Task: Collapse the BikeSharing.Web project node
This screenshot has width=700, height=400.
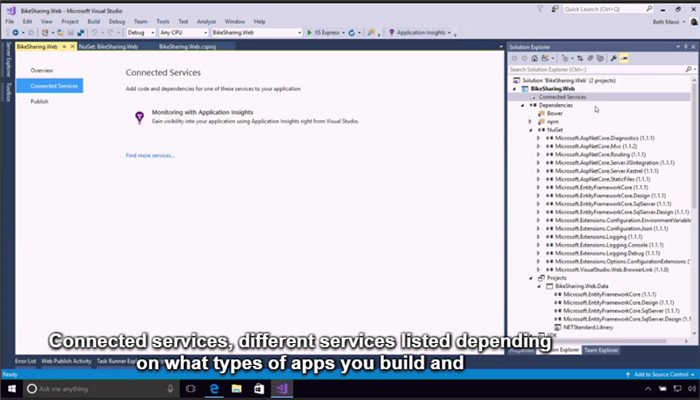Action: (x=514, y=89)
